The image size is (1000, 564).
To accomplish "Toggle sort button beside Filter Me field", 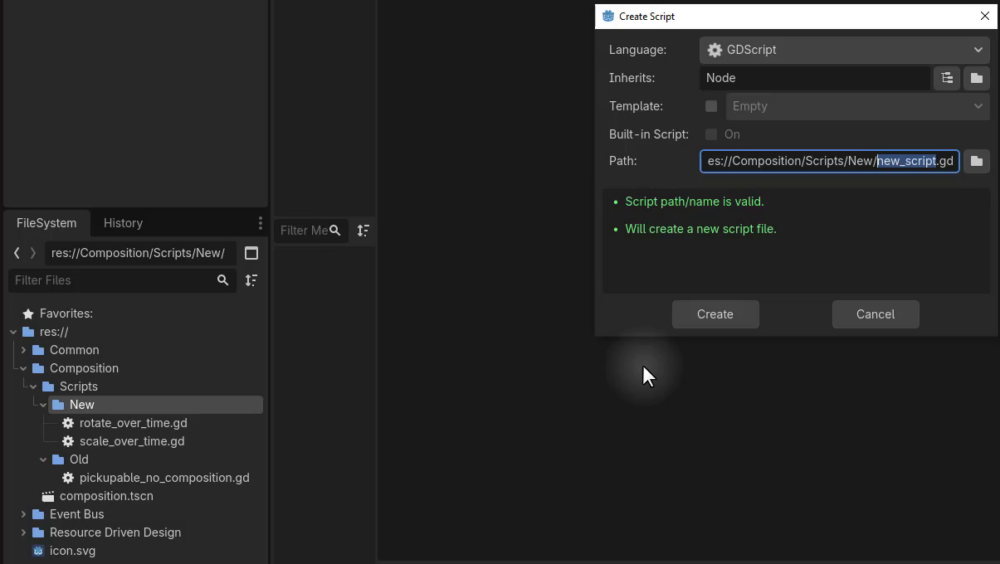I will coord(363,230).
